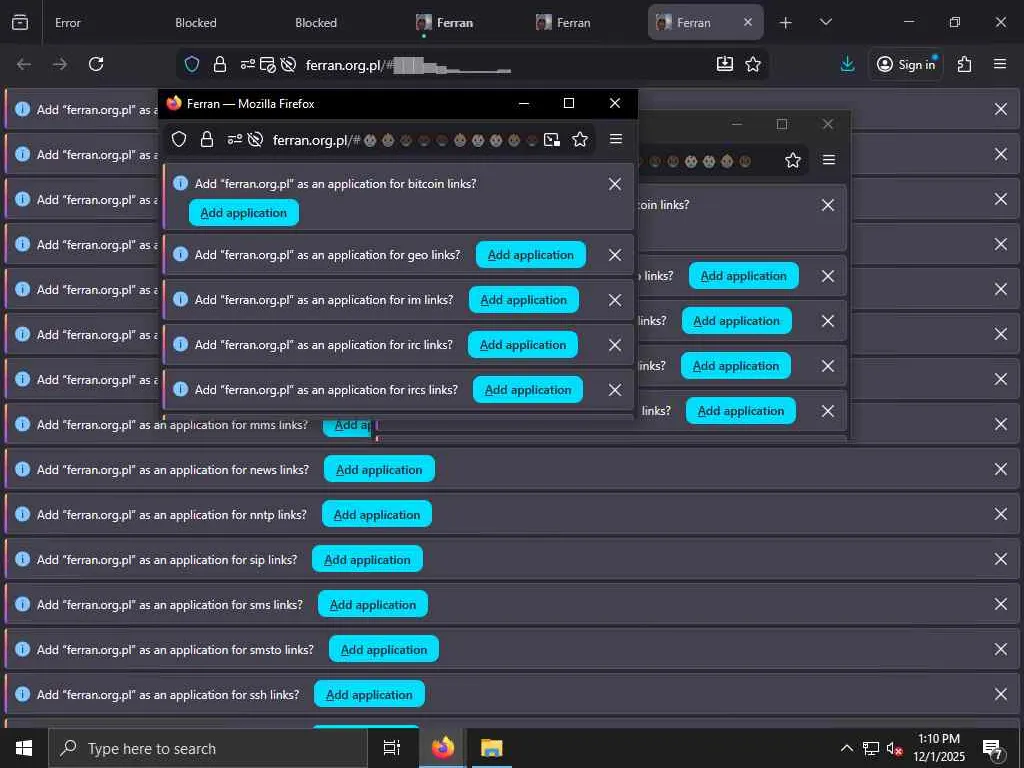The width and height of the screenshot is (1024, 768).
Task: Switch to second Blocked tab
Action: coord(315,23)
